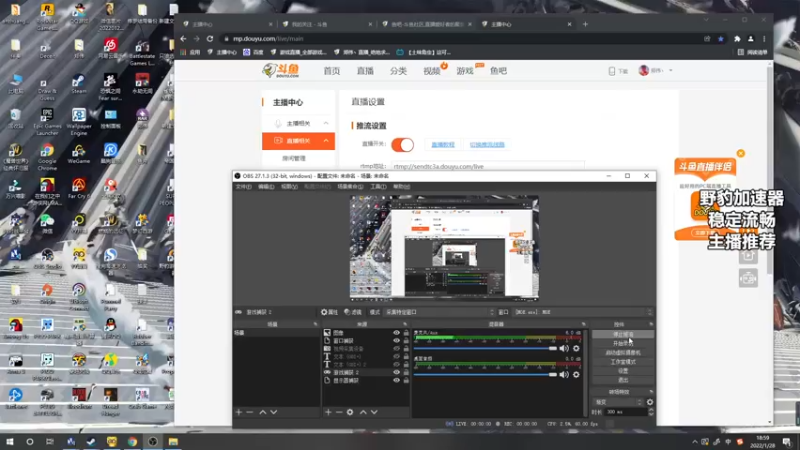Open 帮助(H) menu in OBS

pos(402,187)
